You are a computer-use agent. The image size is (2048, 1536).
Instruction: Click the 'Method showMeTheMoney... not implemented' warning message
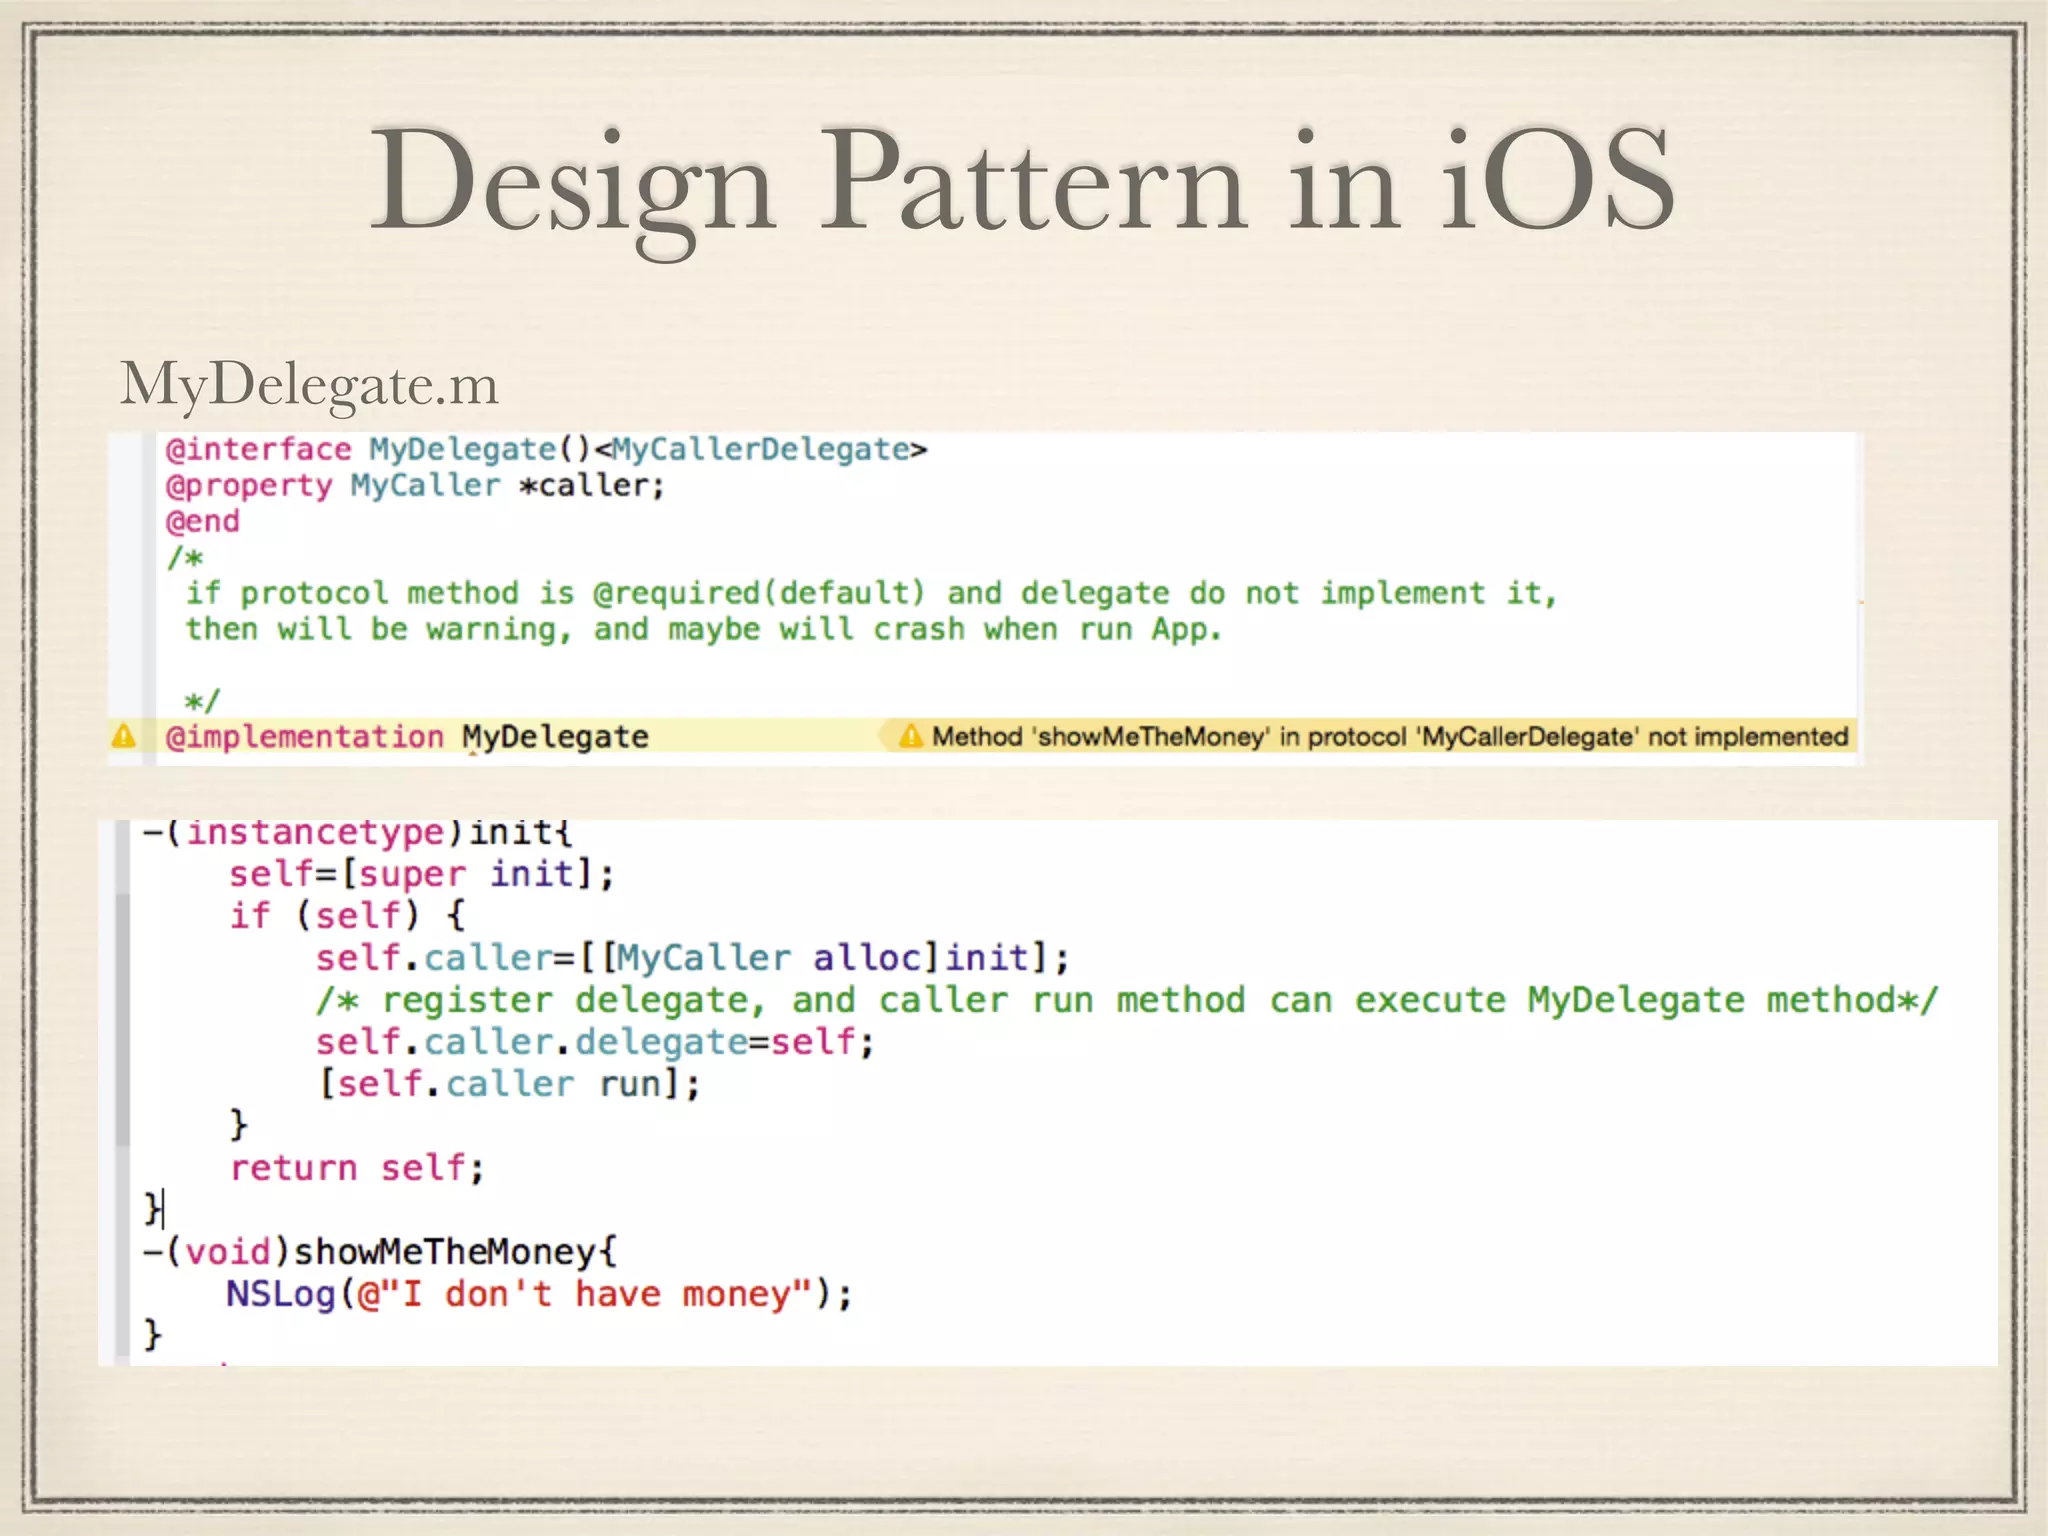pyautogui.click(x=1390, y=737)
